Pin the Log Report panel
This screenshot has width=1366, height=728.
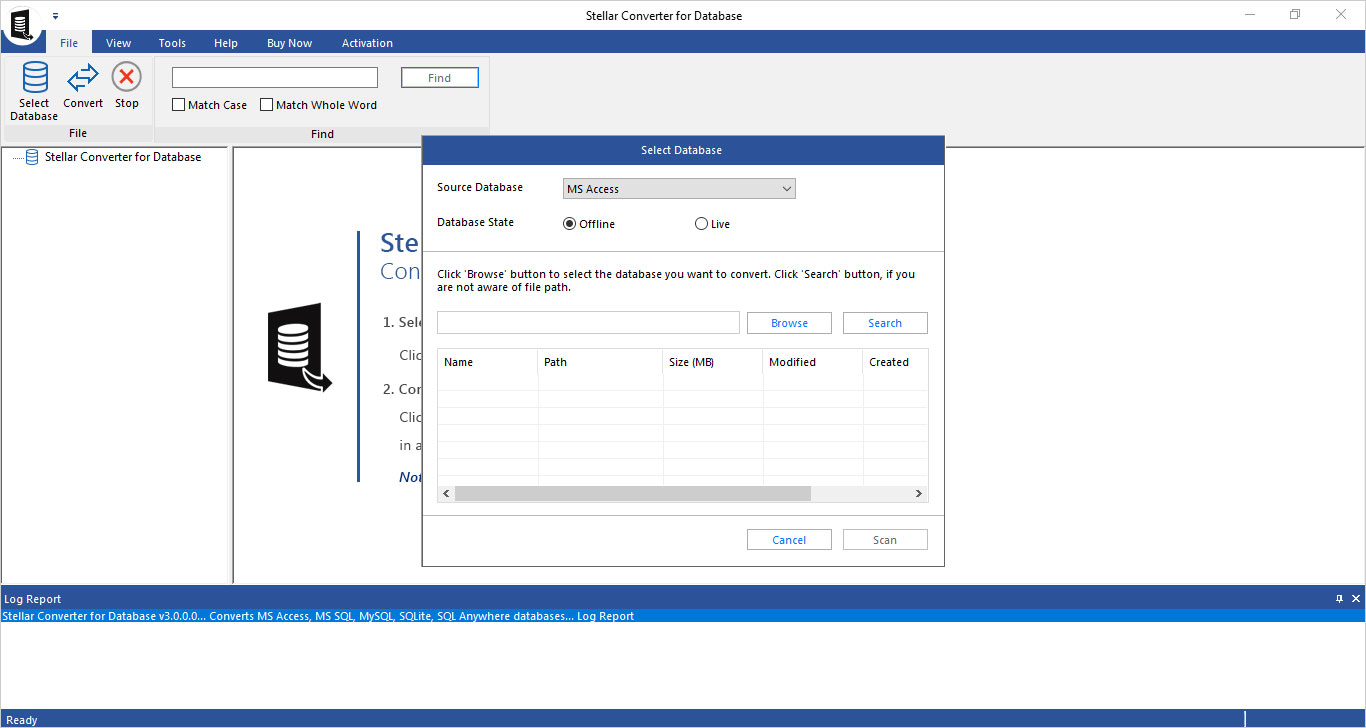(x=1339, y=598)
